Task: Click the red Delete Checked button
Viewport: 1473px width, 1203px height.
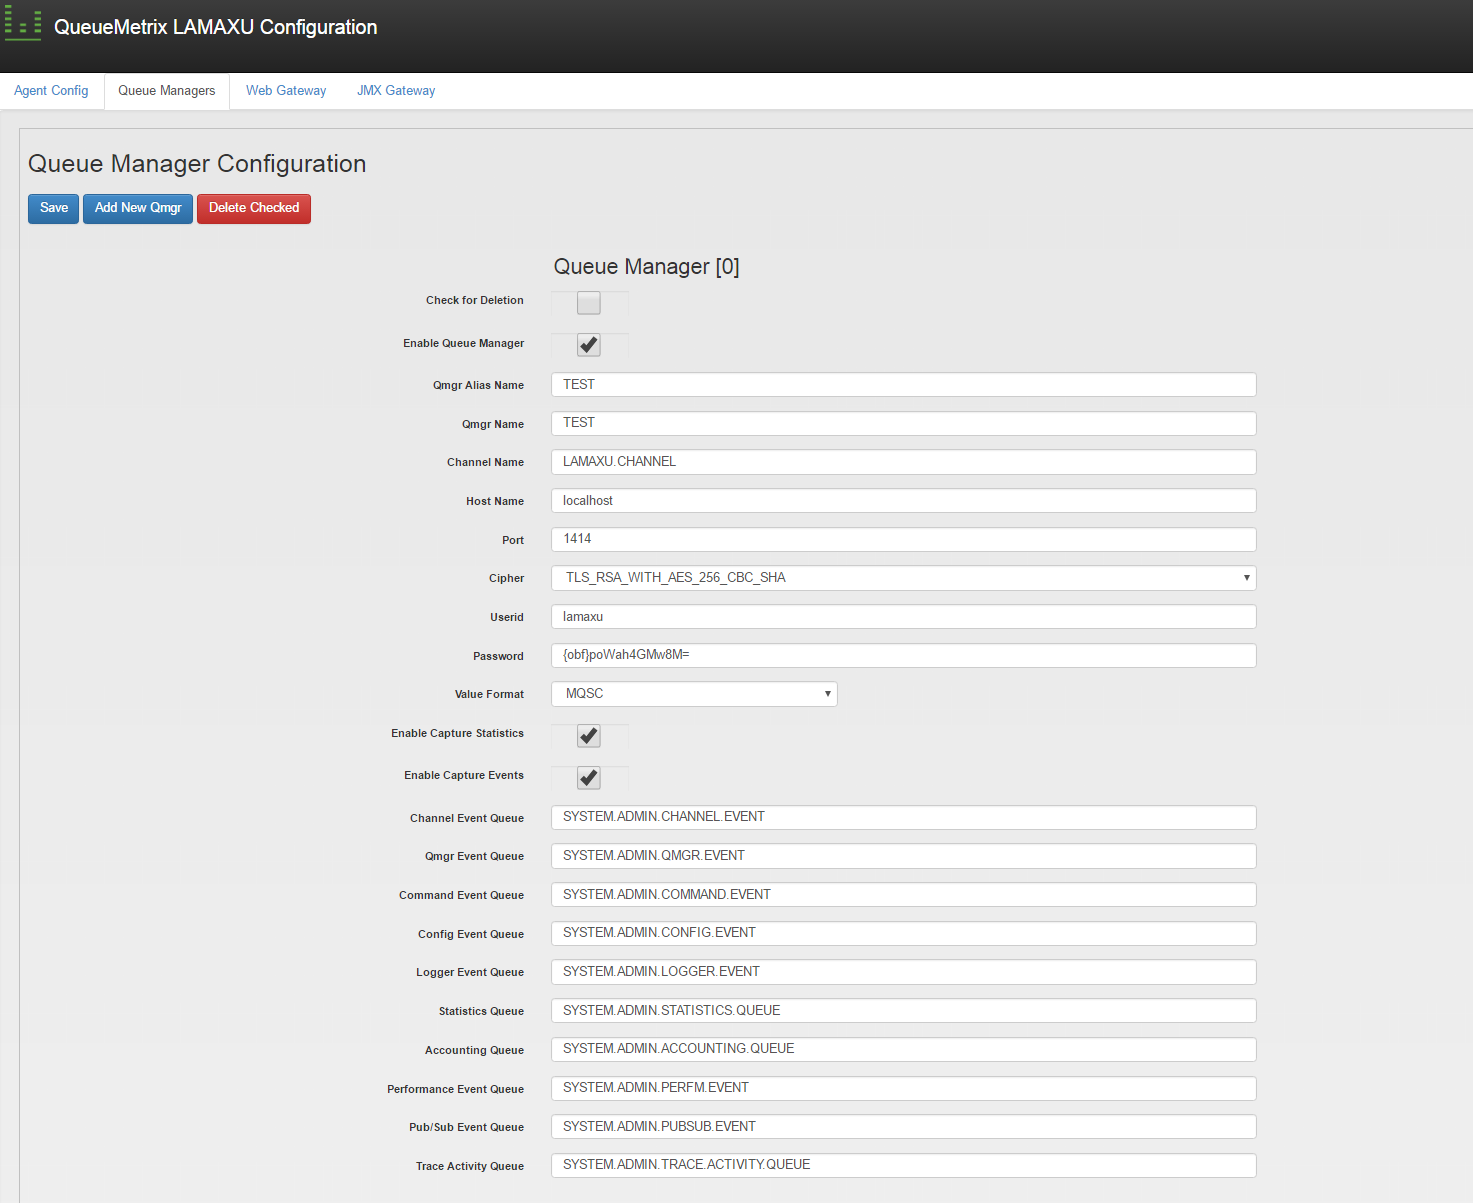Action: pos(254,208)
